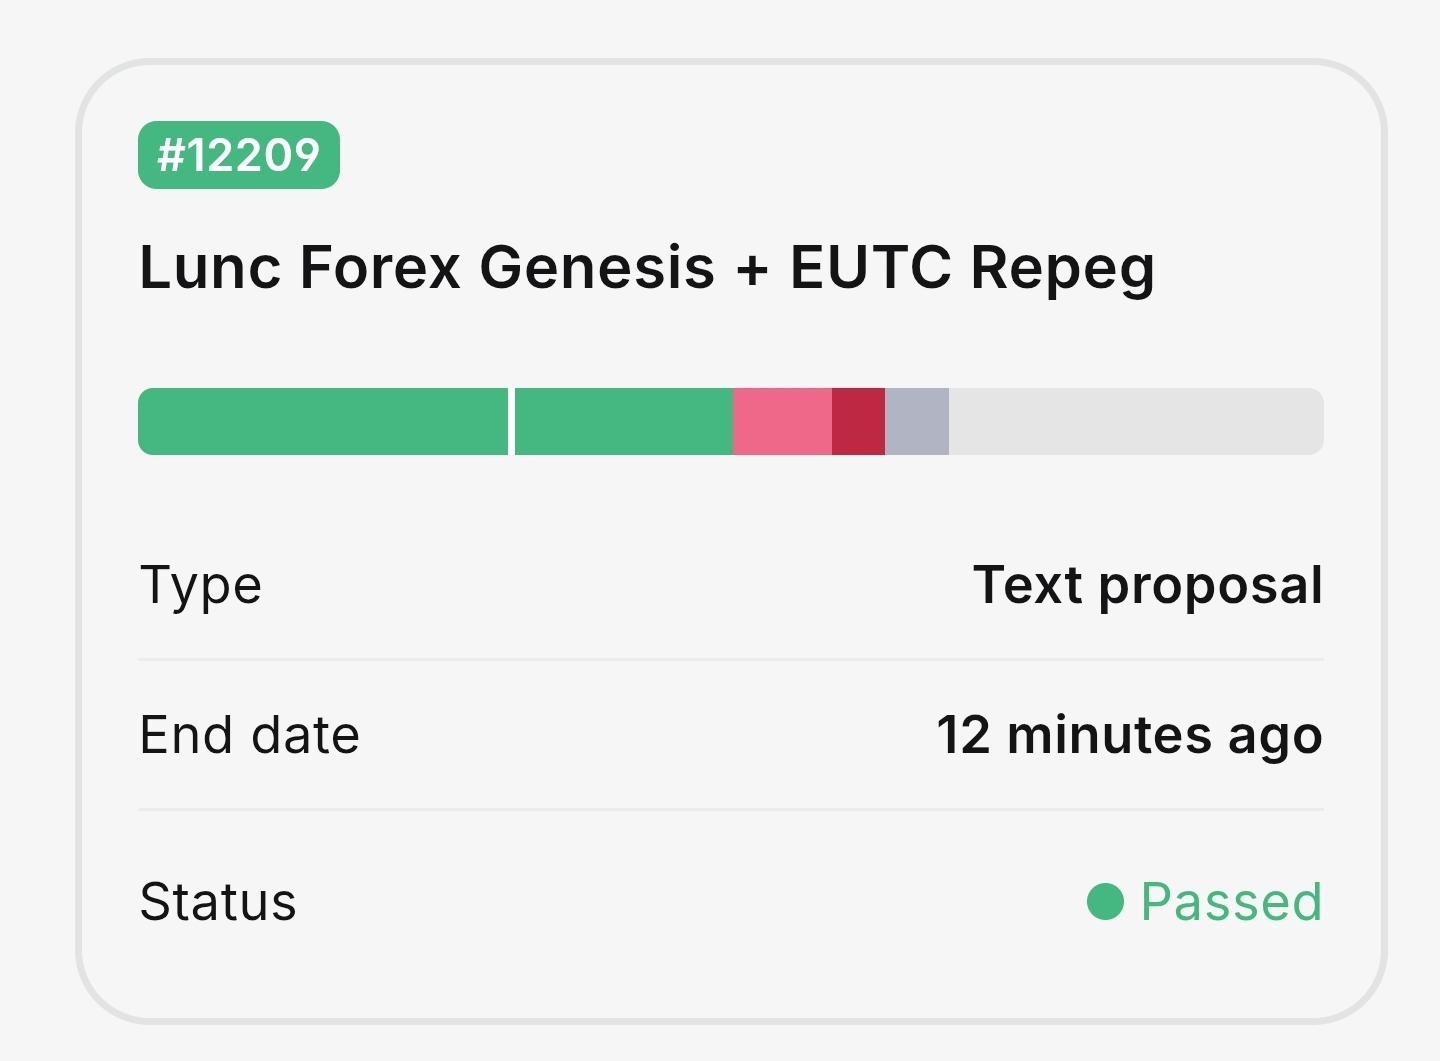Click the "Text proposal" type value
The width and height of the screenshot is (1440, 1061).
point(1148,585)
